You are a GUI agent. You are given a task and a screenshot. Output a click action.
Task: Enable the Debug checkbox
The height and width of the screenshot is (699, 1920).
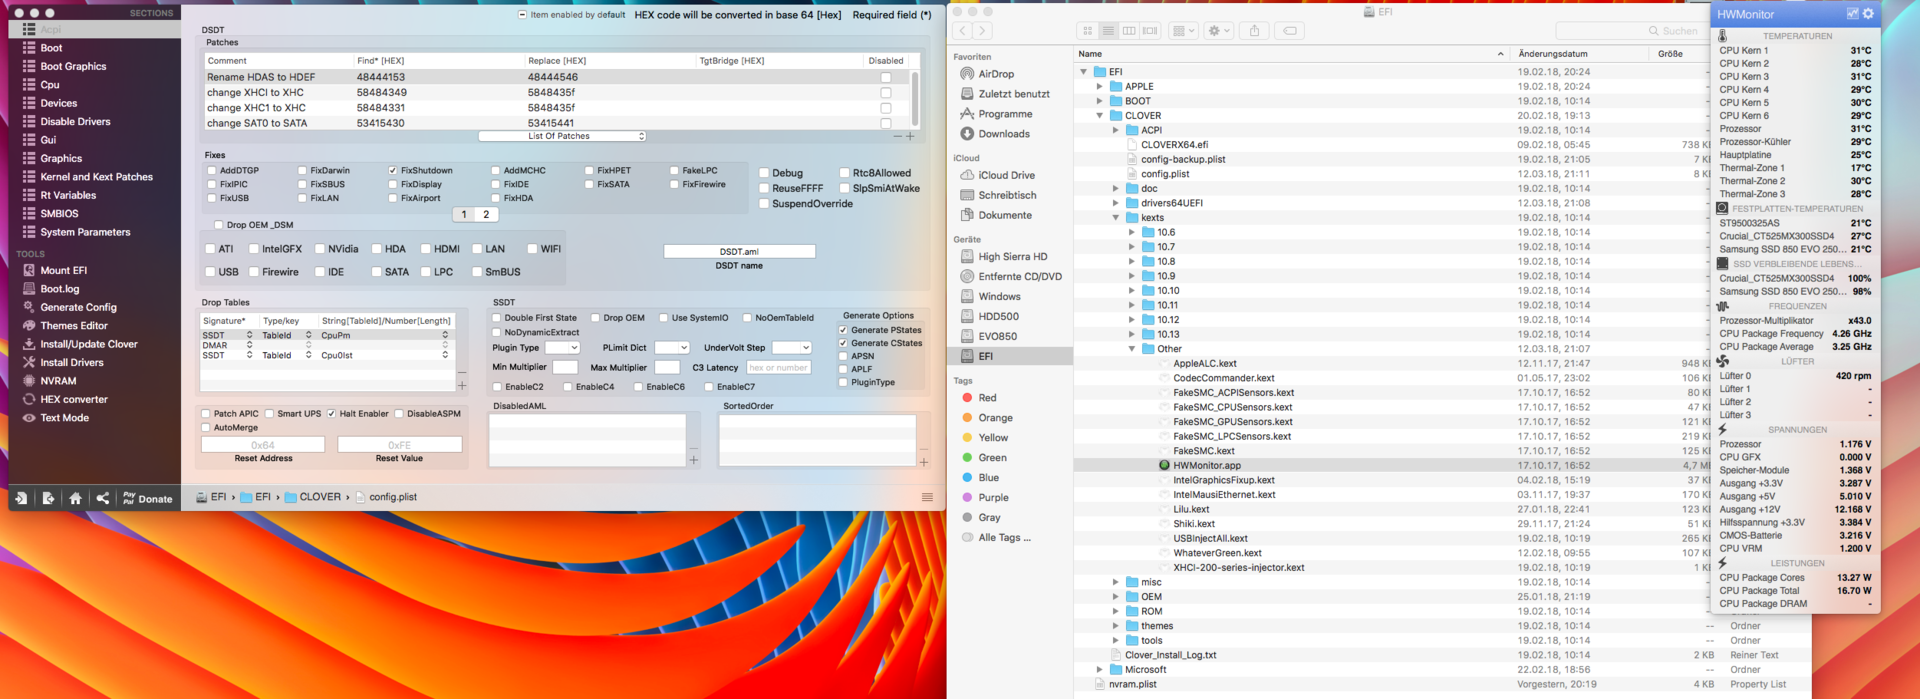(x=764, y=173)
